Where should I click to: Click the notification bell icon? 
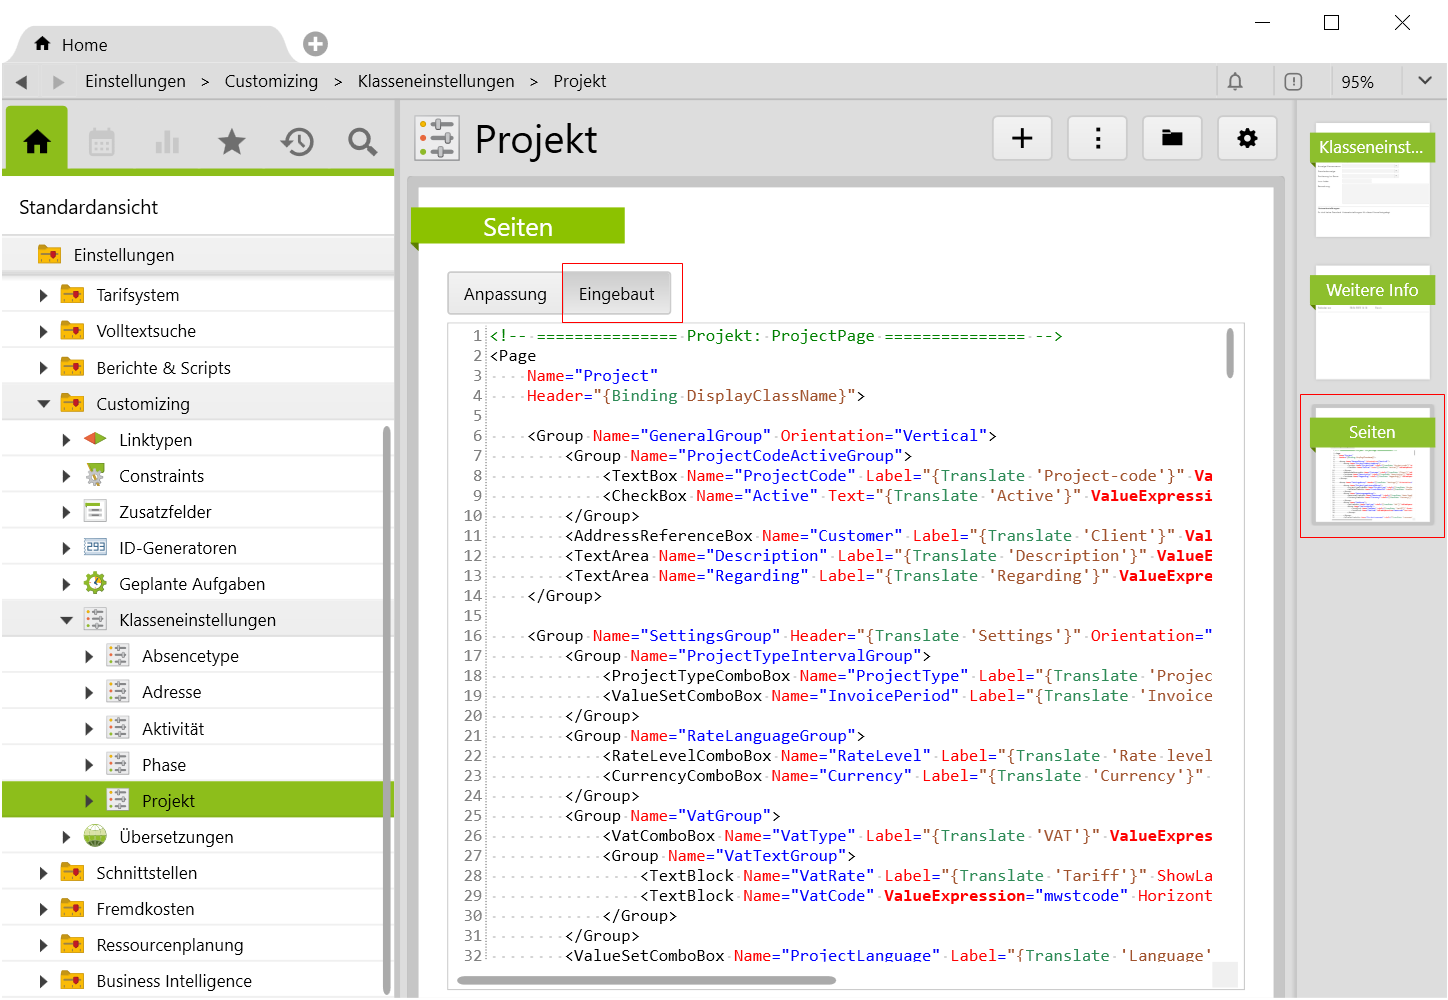(x=1235, y=82)
